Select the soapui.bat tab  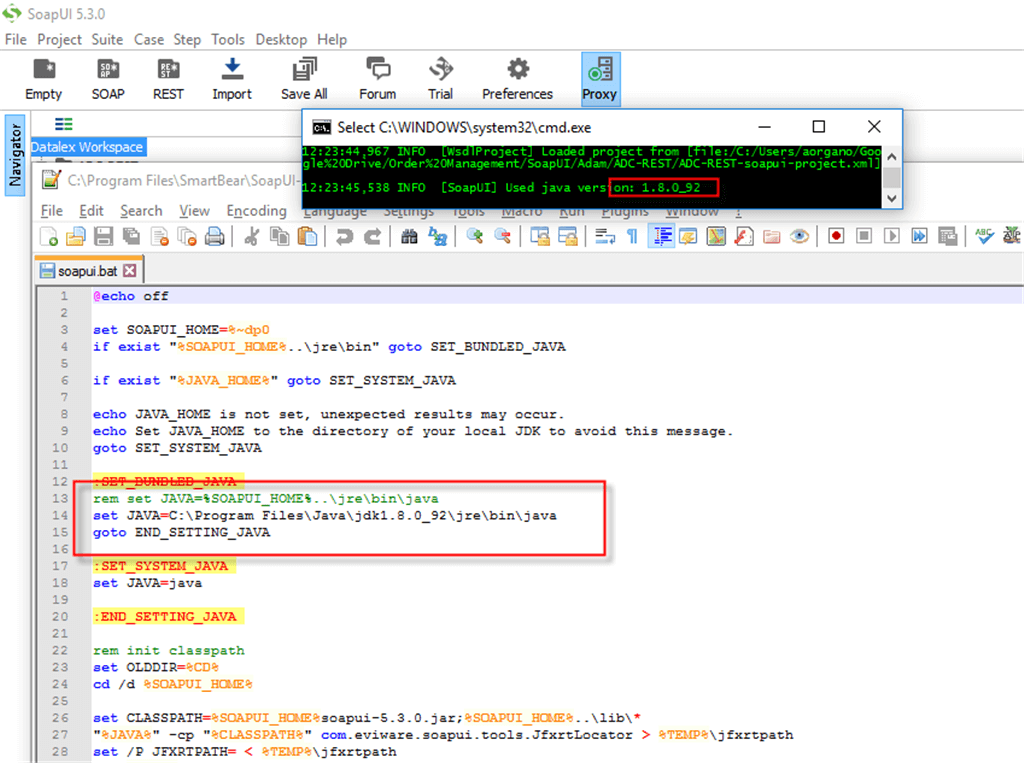coord(88,270)
